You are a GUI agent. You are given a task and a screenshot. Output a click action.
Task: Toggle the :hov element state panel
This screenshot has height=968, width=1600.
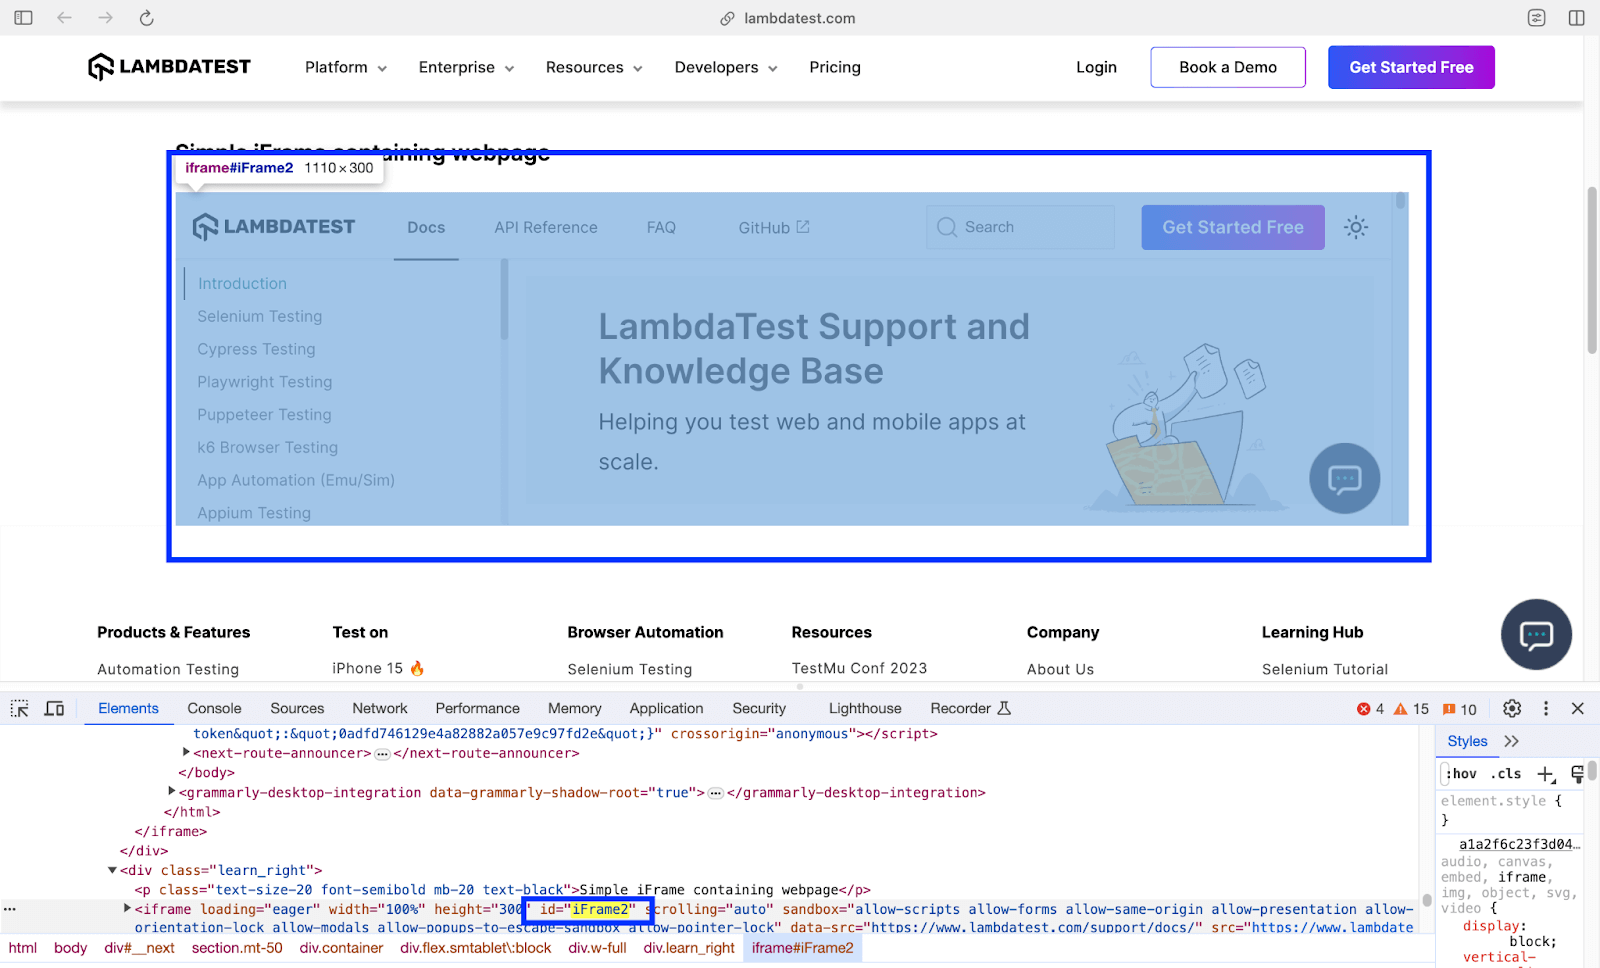(x=1461, y=774)
